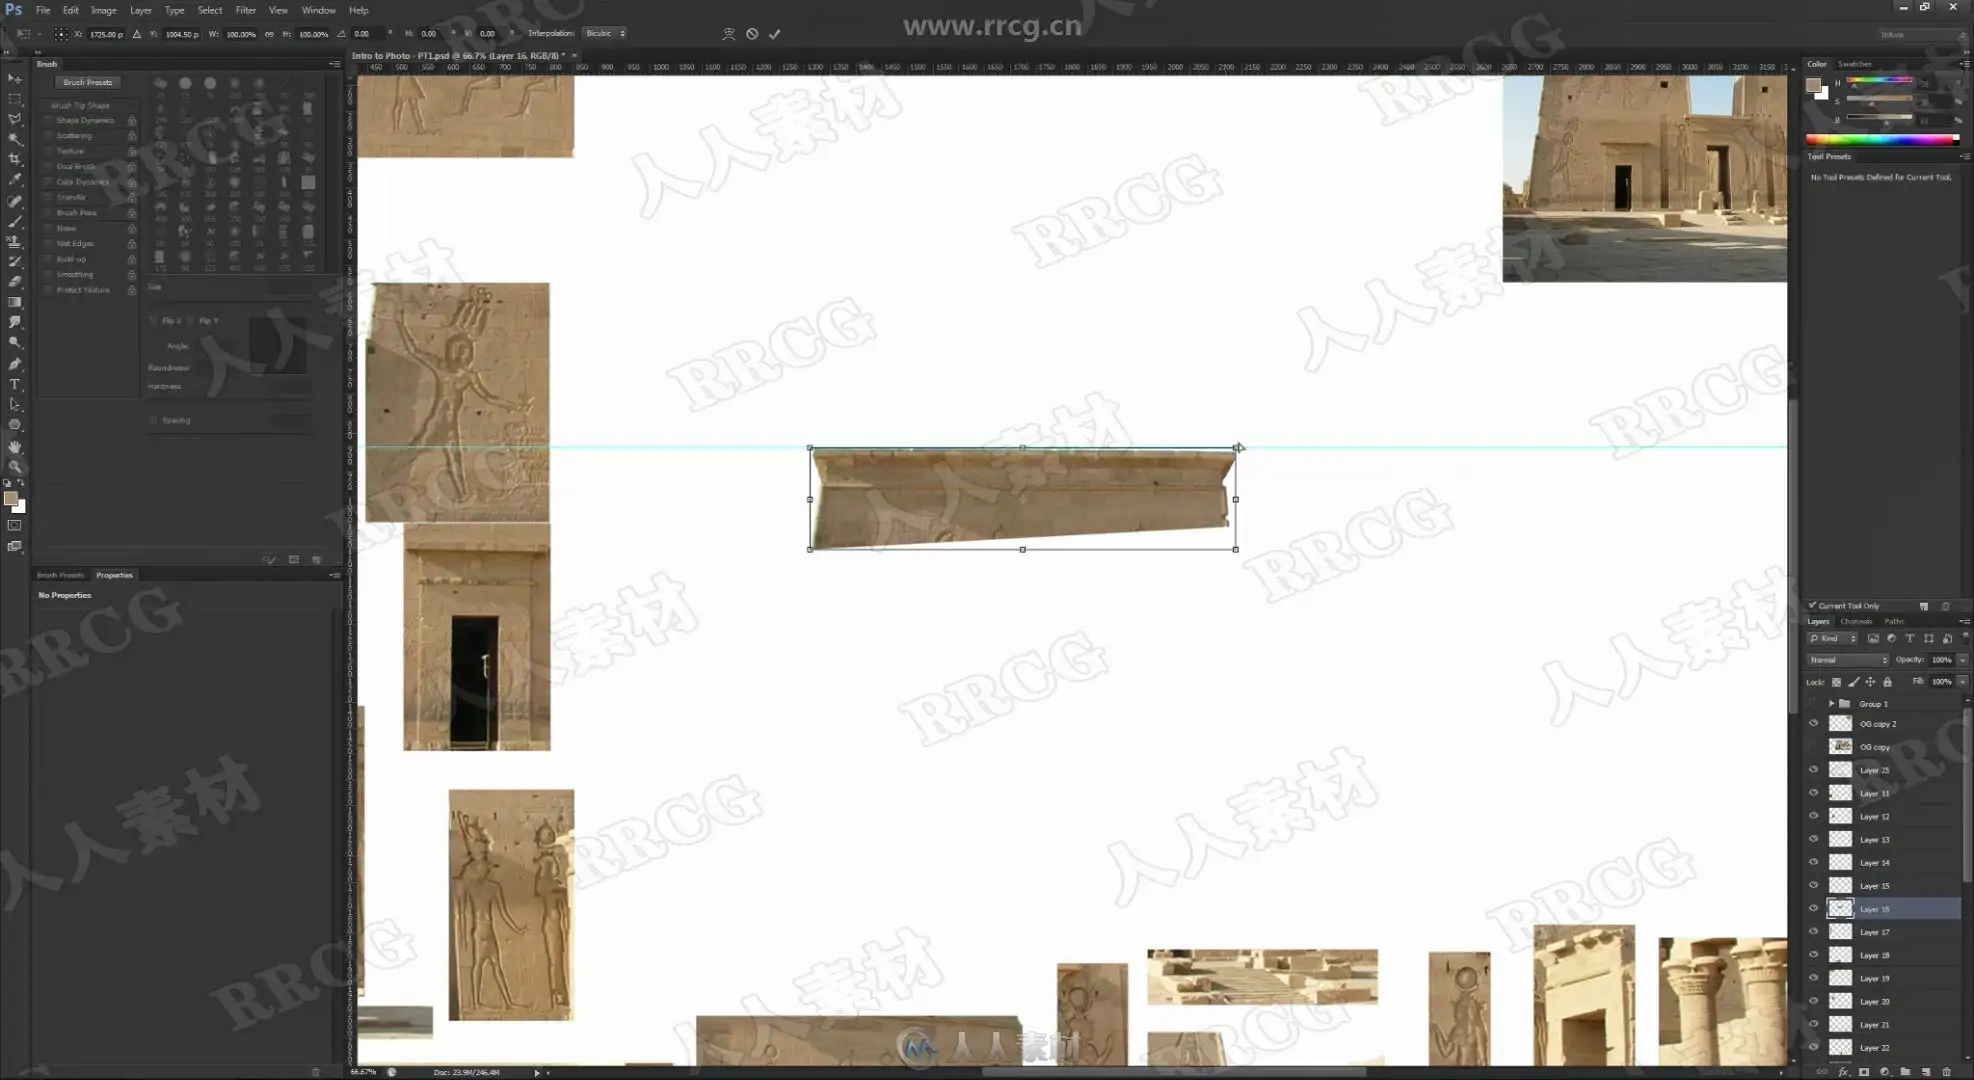The width and height of the screenshot is (1974, 1080).
Task: Expand the Group 1 layer group
Action: 1831,704
